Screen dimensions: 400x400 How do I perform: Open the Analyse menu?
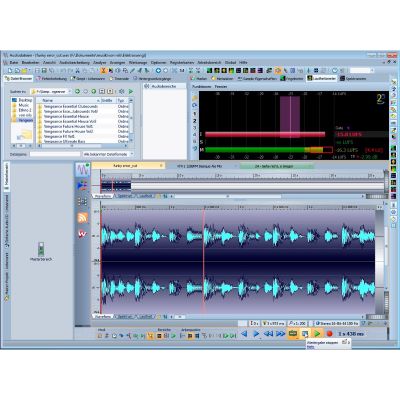[x=99, y=62]
